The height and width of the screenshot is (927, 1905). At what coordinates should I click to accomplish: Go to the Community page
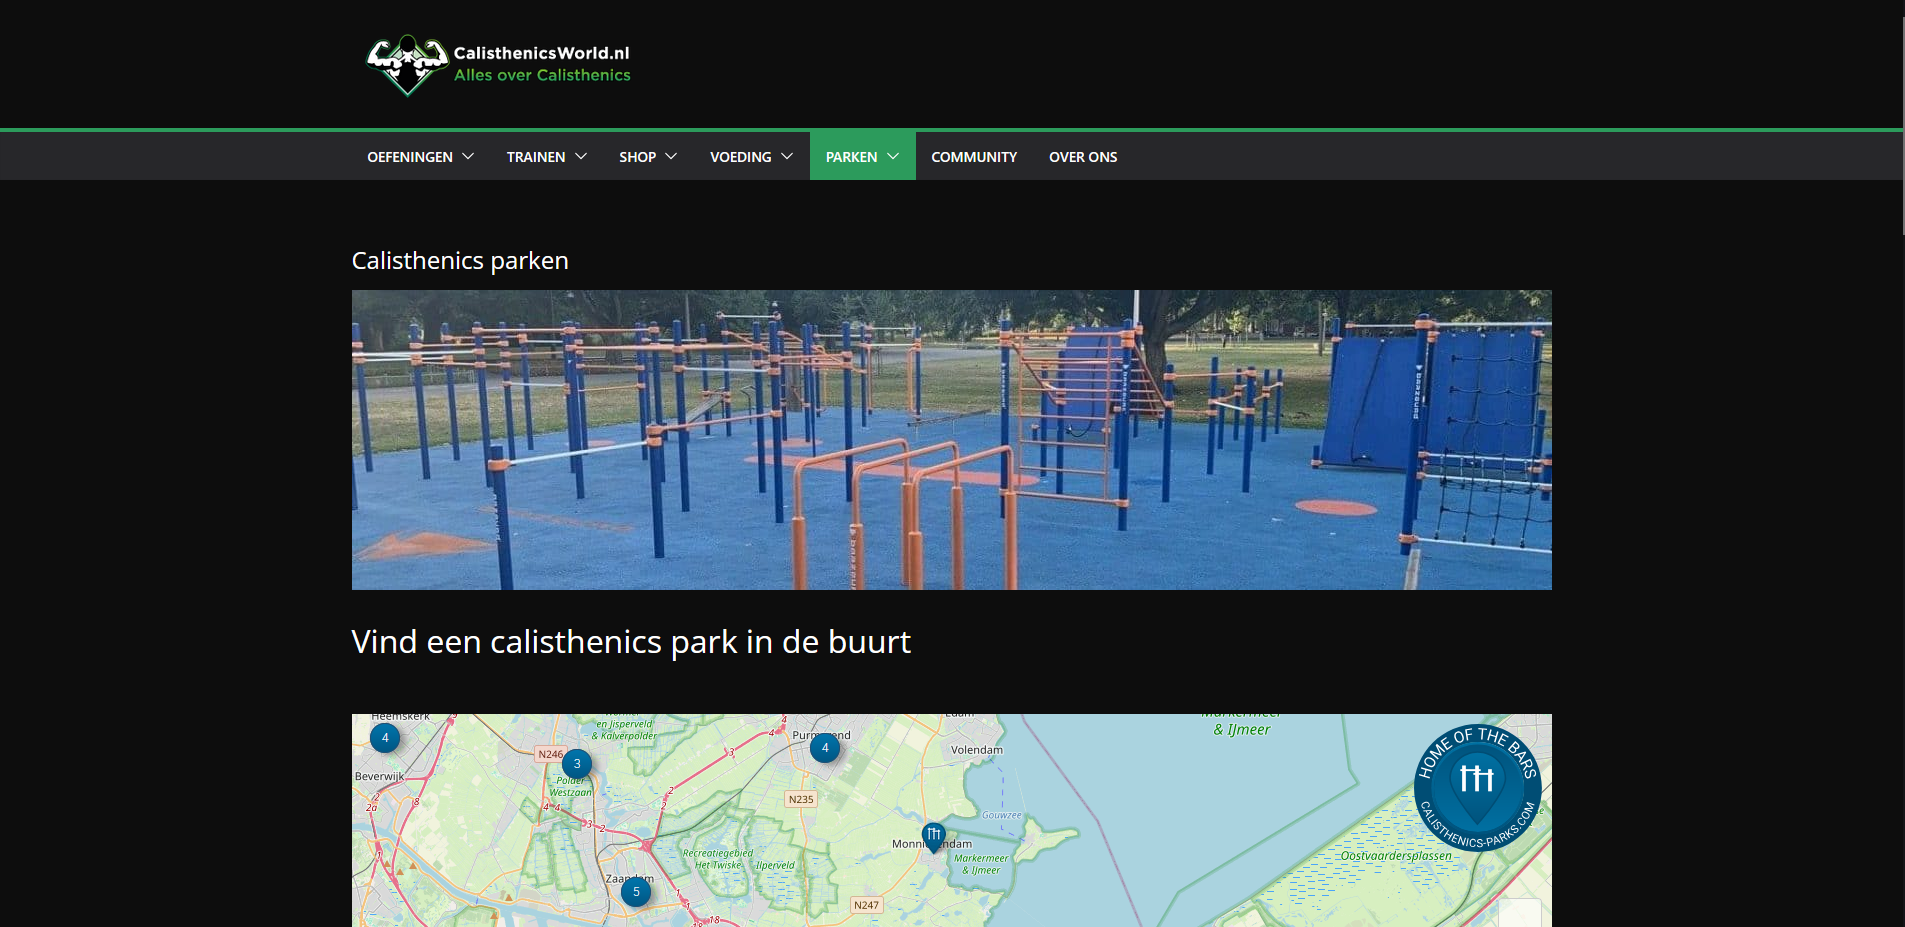974,157
